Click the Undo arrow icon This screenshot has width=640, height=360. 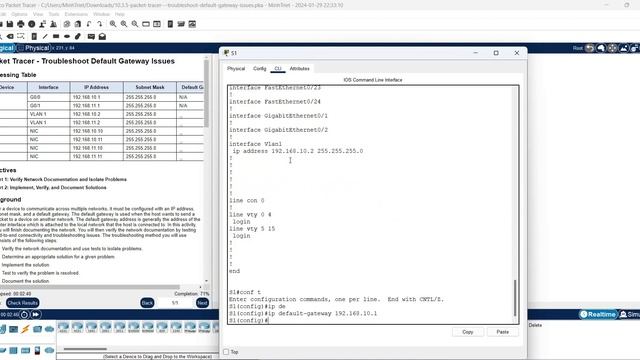[x=89, y=24]
